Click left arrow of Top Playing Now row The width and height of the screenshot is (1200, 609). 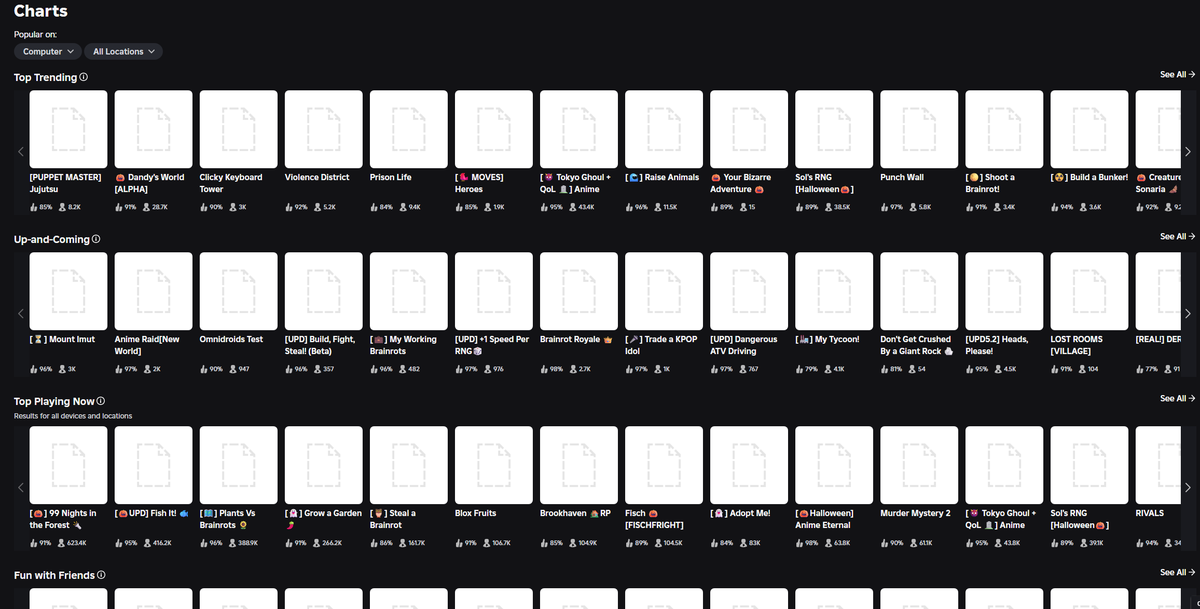tap(20, 488)
